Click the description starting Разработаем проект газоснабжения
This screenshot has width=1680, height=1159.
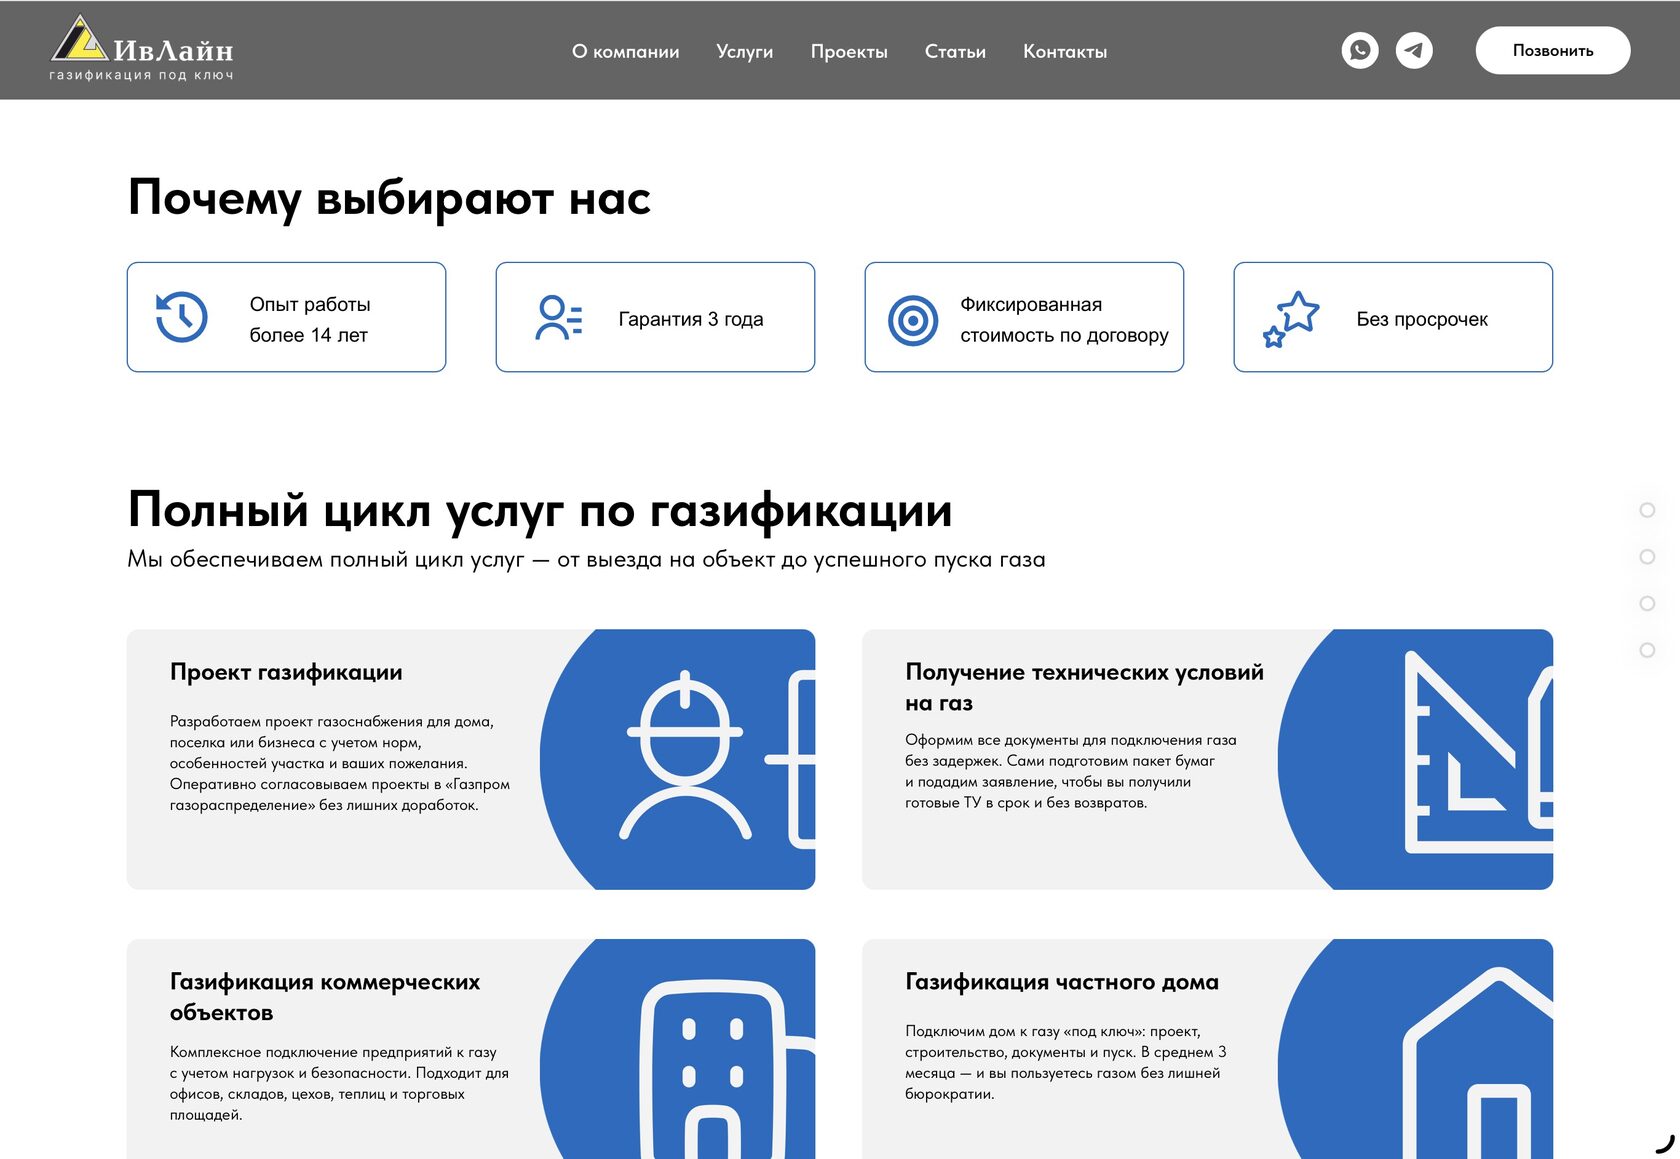click(x=340, y=763)
